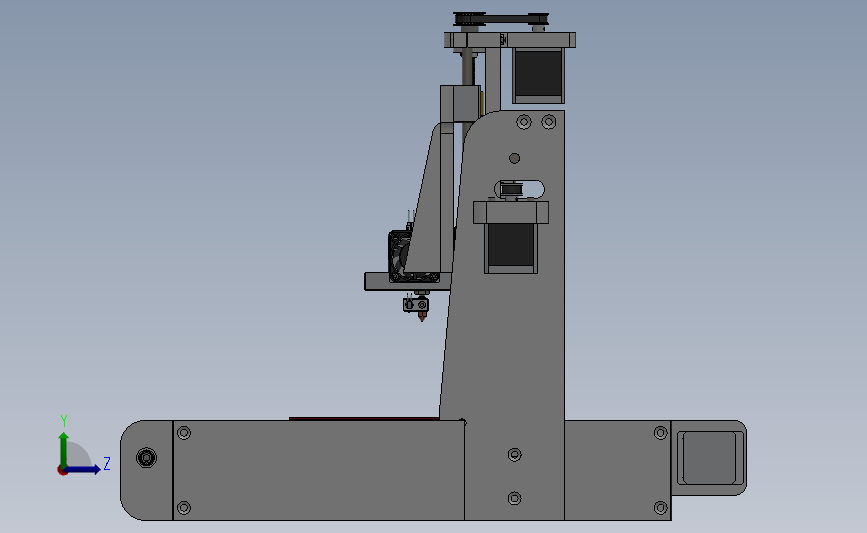The image size is (867, 533).
Task: Select the motor mount bracket above mid-frame motor
Action: tap(511, 212)
